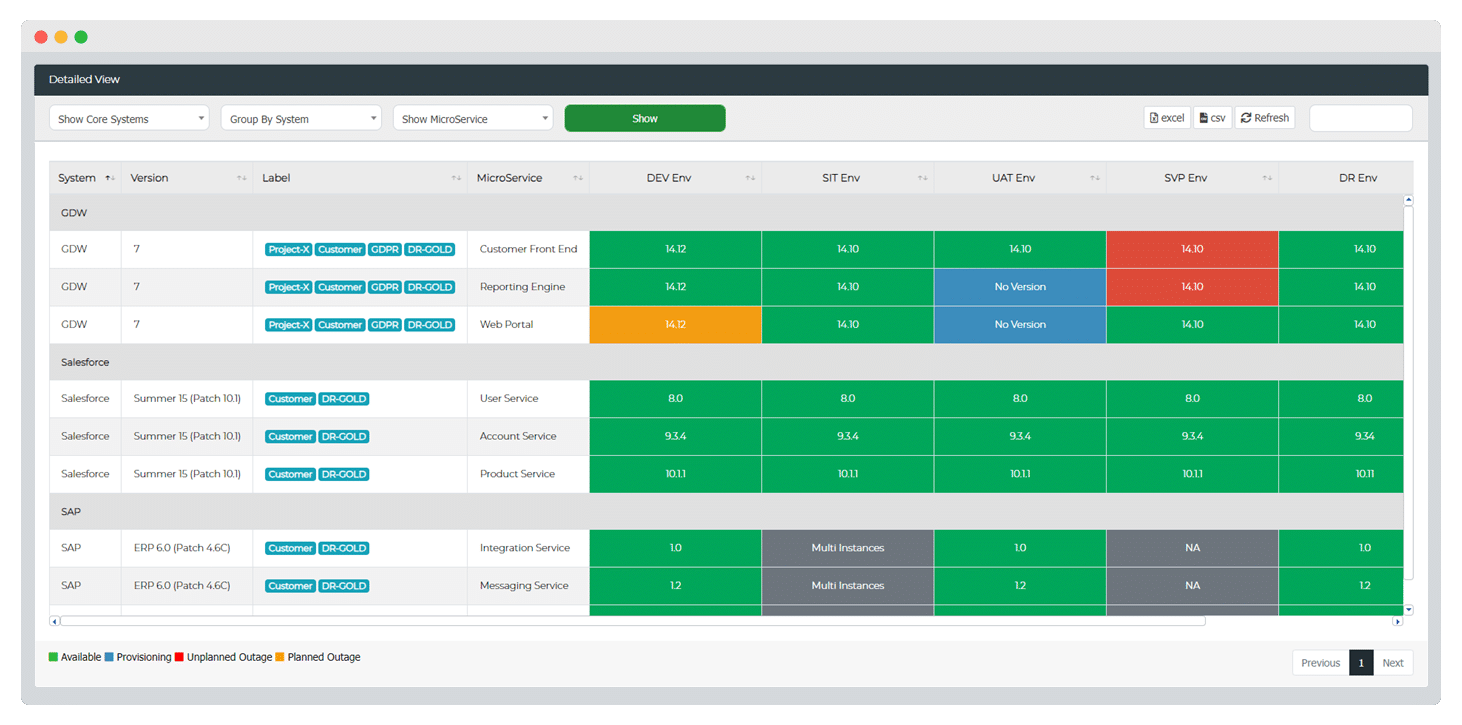Viewport: 1462px width, 725px height.
Task: Click the blue Provisioning legend swatch
Action: pyautogui.click(x=109, y=657)
